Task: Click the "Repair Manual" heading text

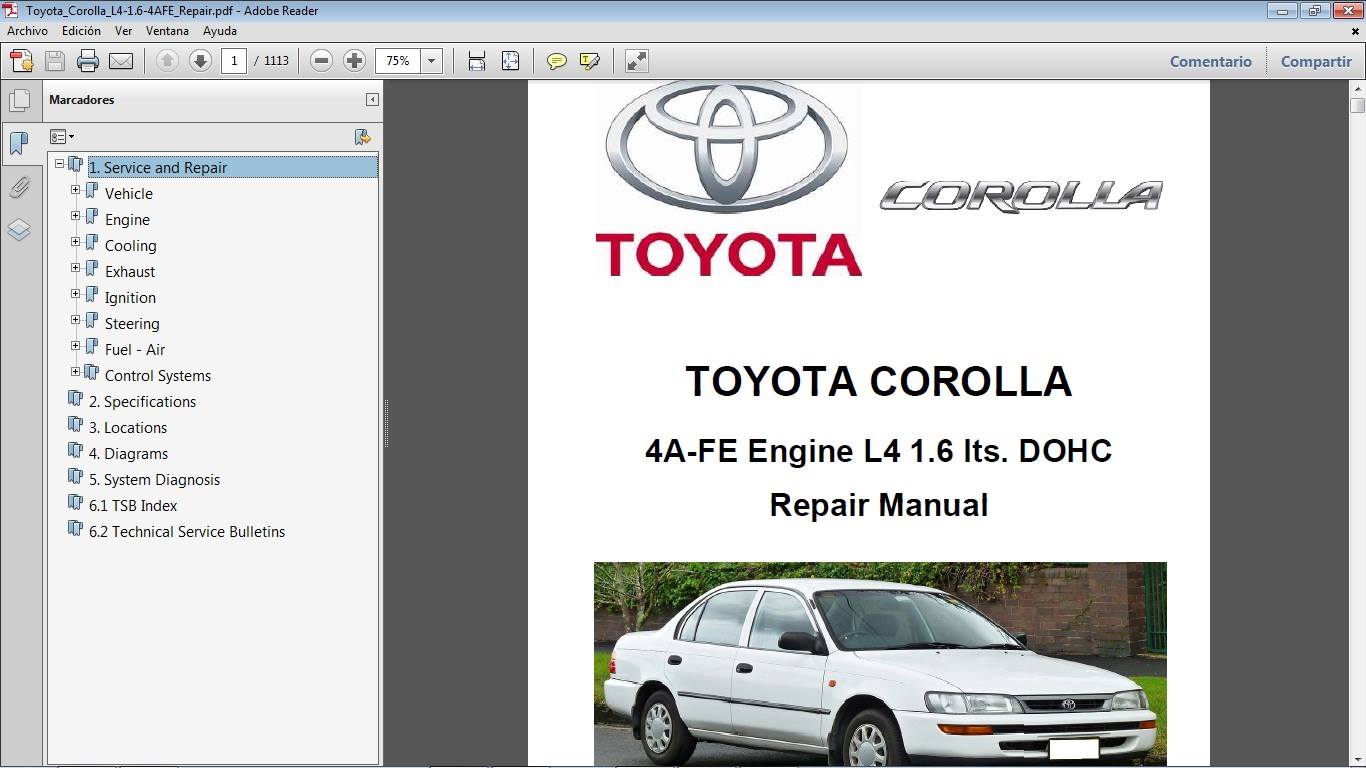Action: tap(878, 505)
